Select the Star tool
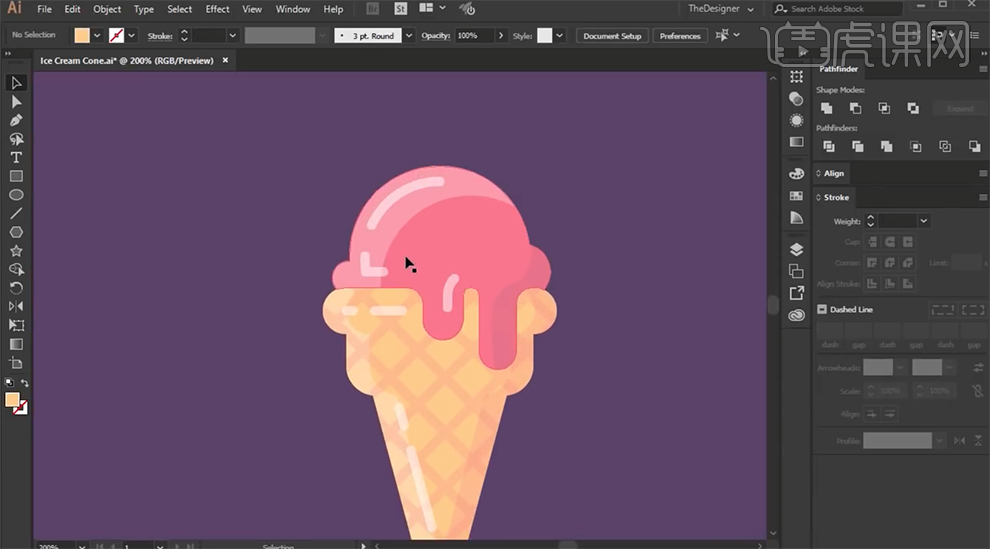The image size is (990, 549). [16, 251]
